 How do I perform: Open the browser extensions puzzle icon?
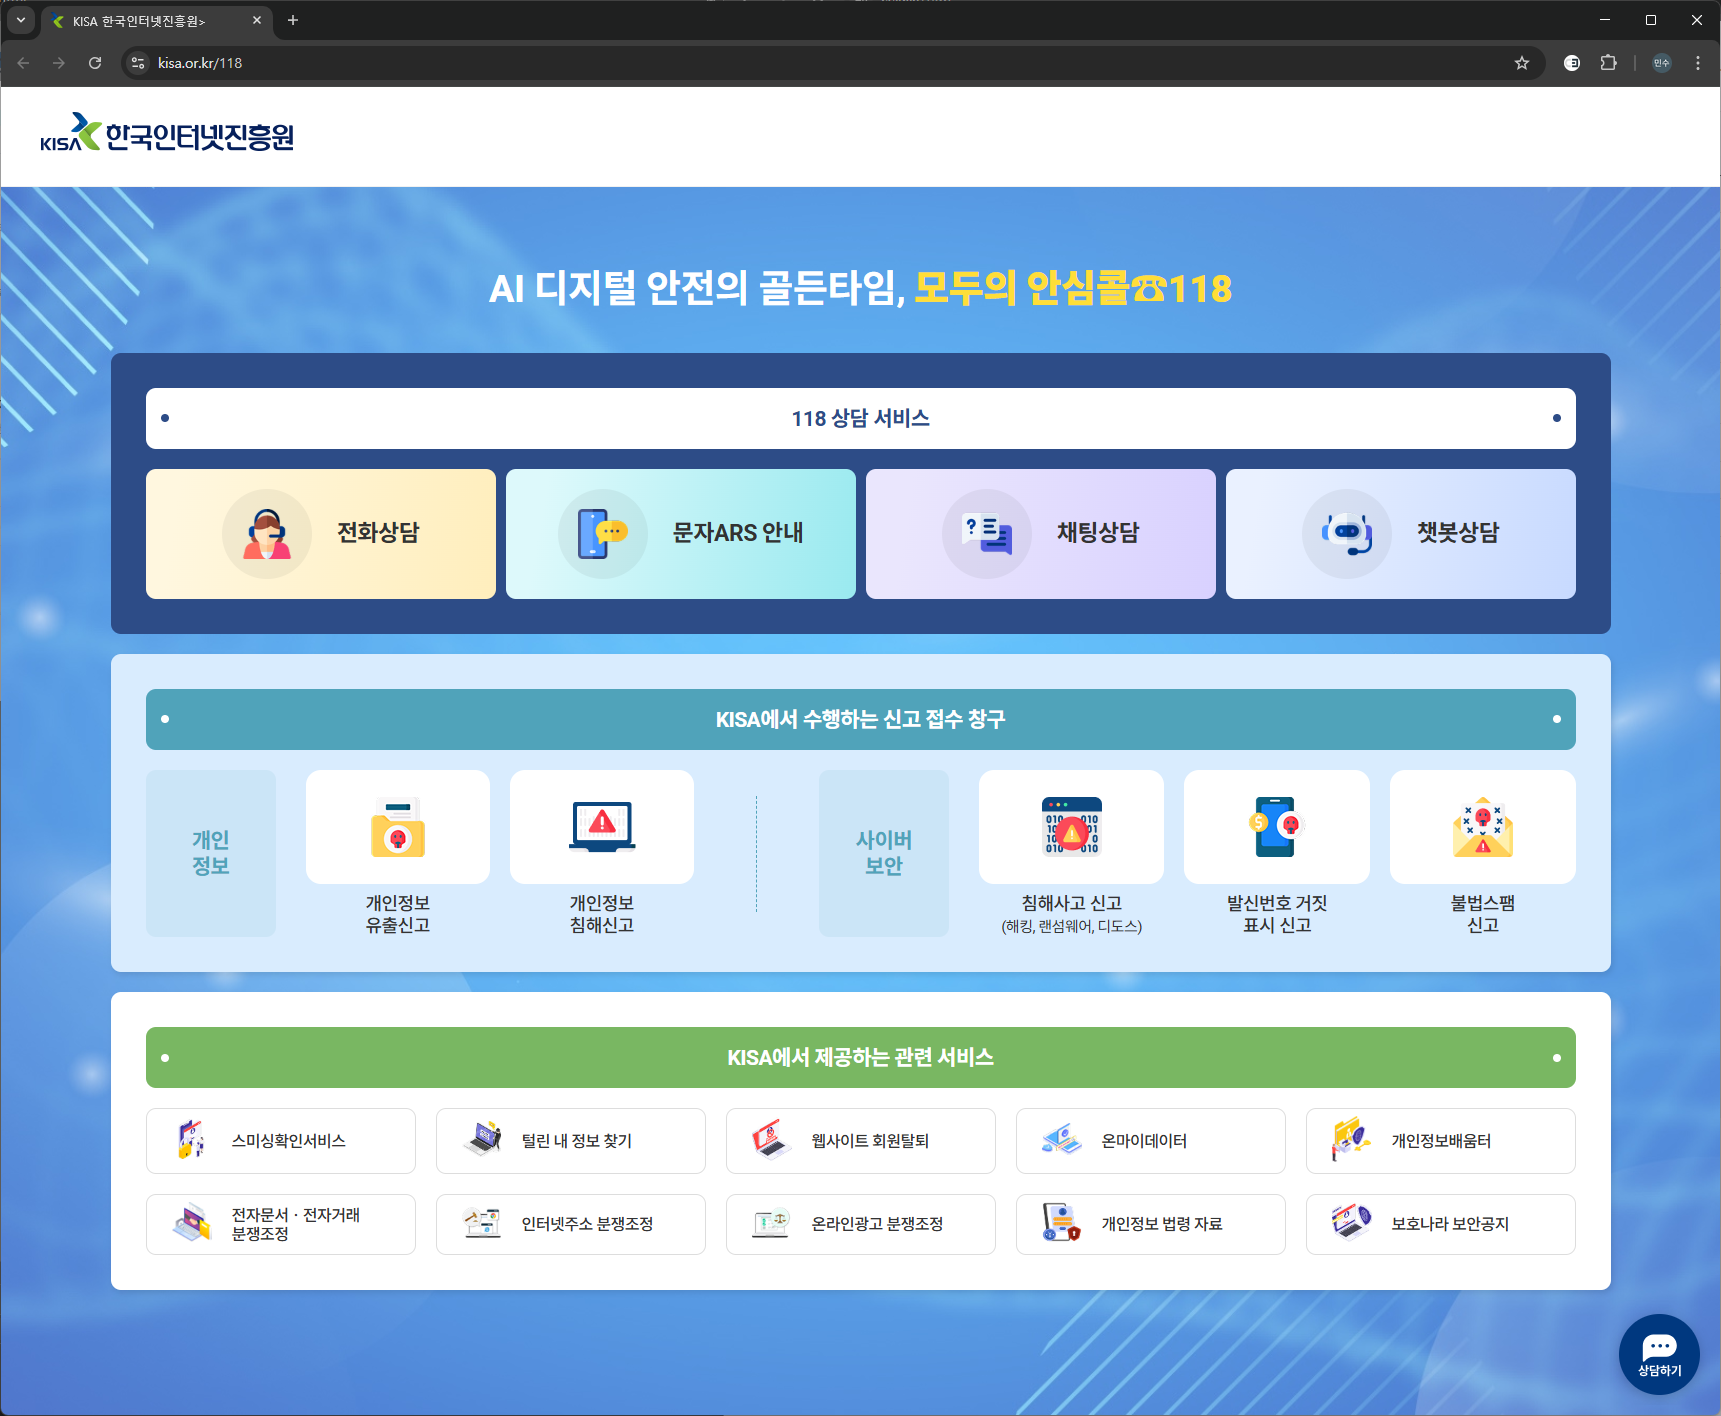(x=1608, y=63)
